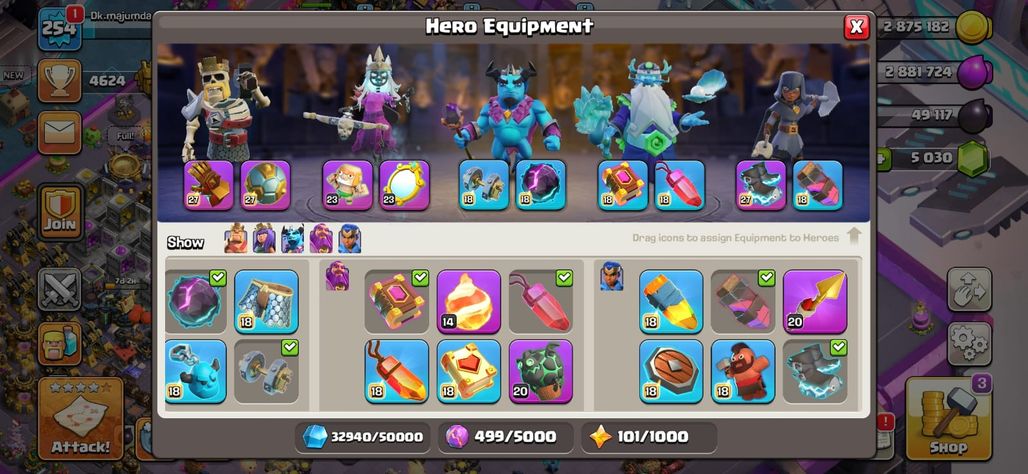The width and height of the screenshot is (1028, 474).
Task: Select the Rocket Spear level 20 equipment
Action: pyautogui.click(x=815, y=302)
